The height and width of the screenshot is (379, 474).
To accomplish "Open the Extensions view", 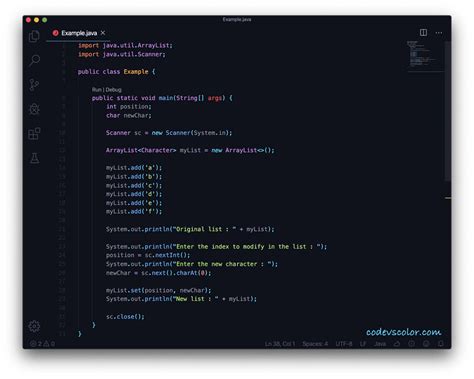I will click(34, 133).
